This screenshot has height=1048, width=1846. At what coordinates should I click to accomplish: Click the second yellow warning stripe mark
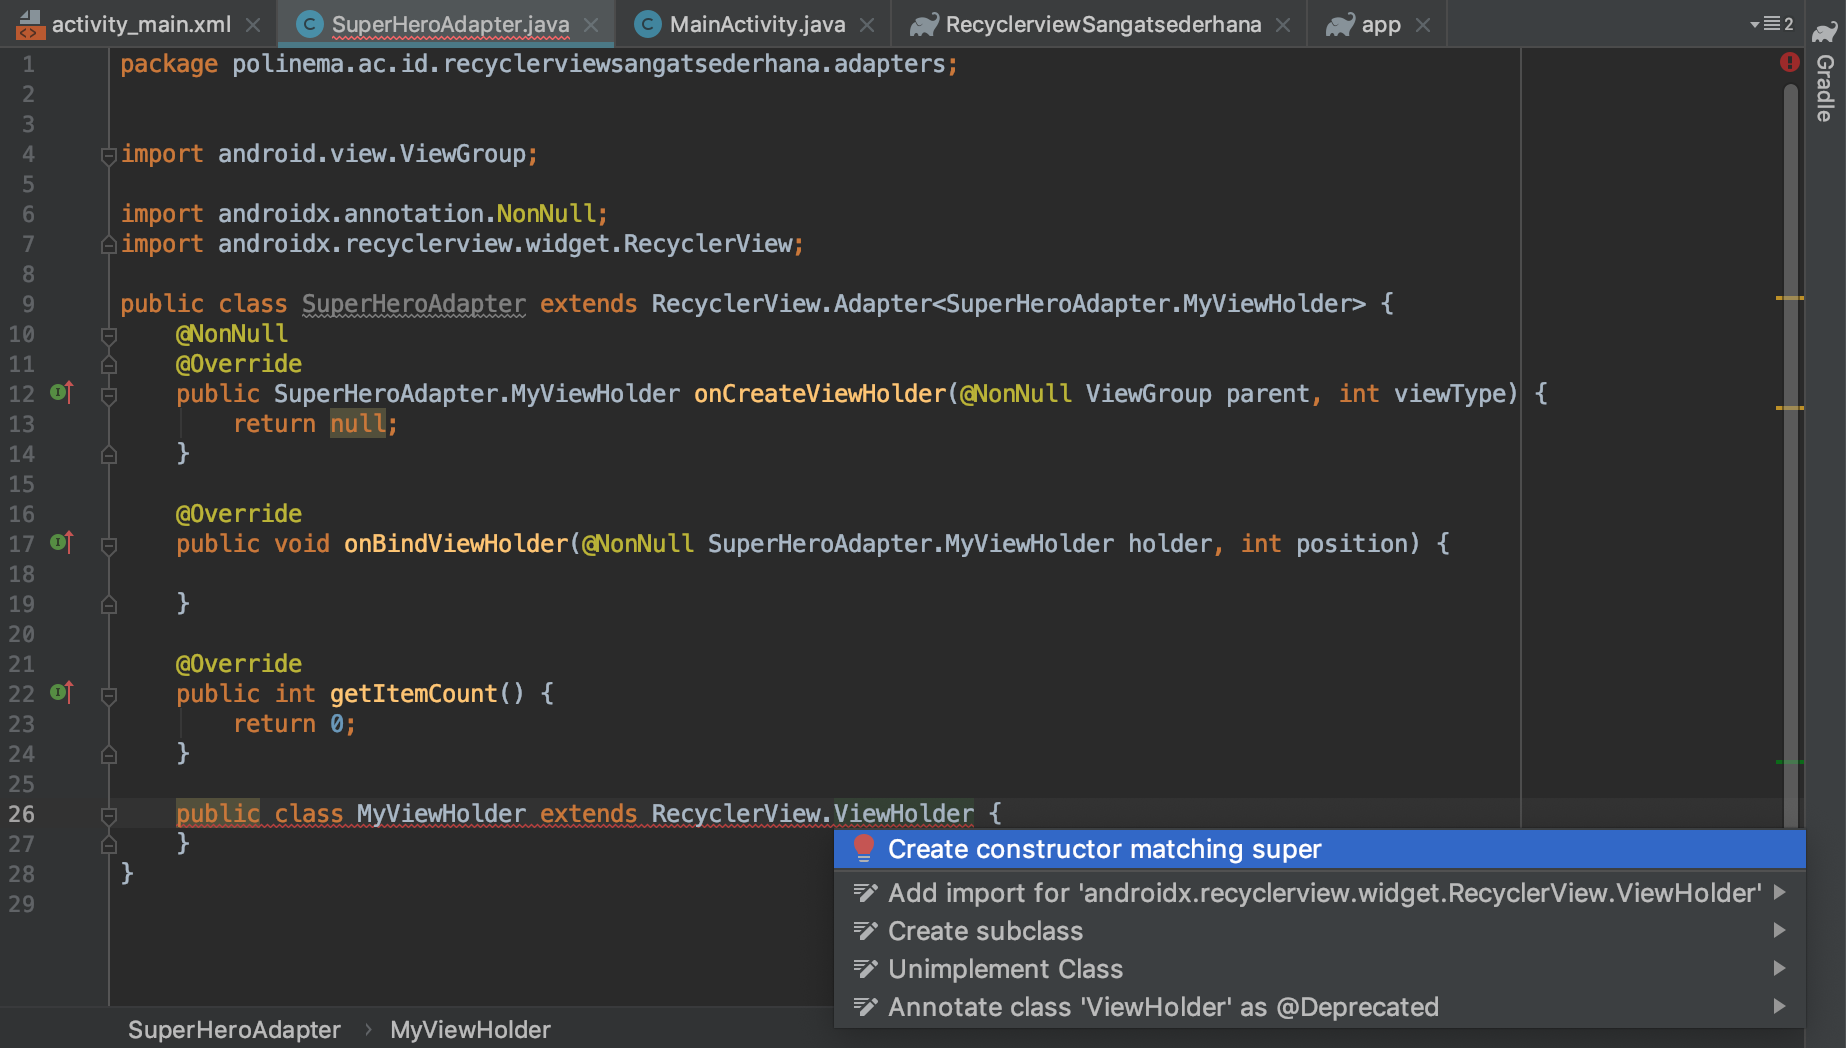1790,408
